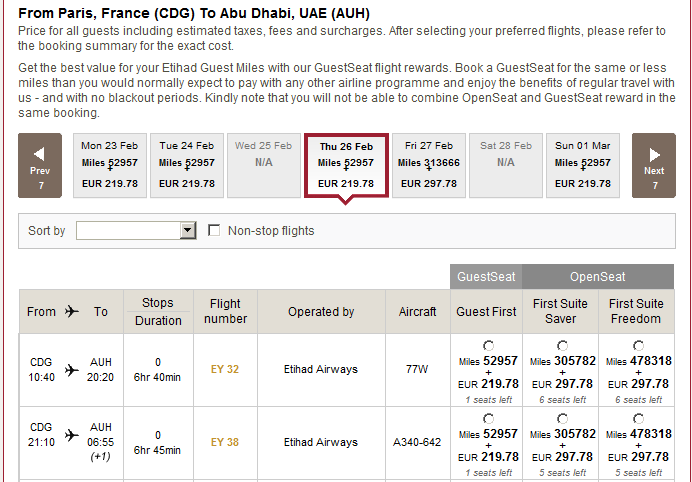This screenshot has width=692, height=482.
Task: Select First Suite Saver radio for EY 32
Action: pyautogui.click(x=562, y=345)
